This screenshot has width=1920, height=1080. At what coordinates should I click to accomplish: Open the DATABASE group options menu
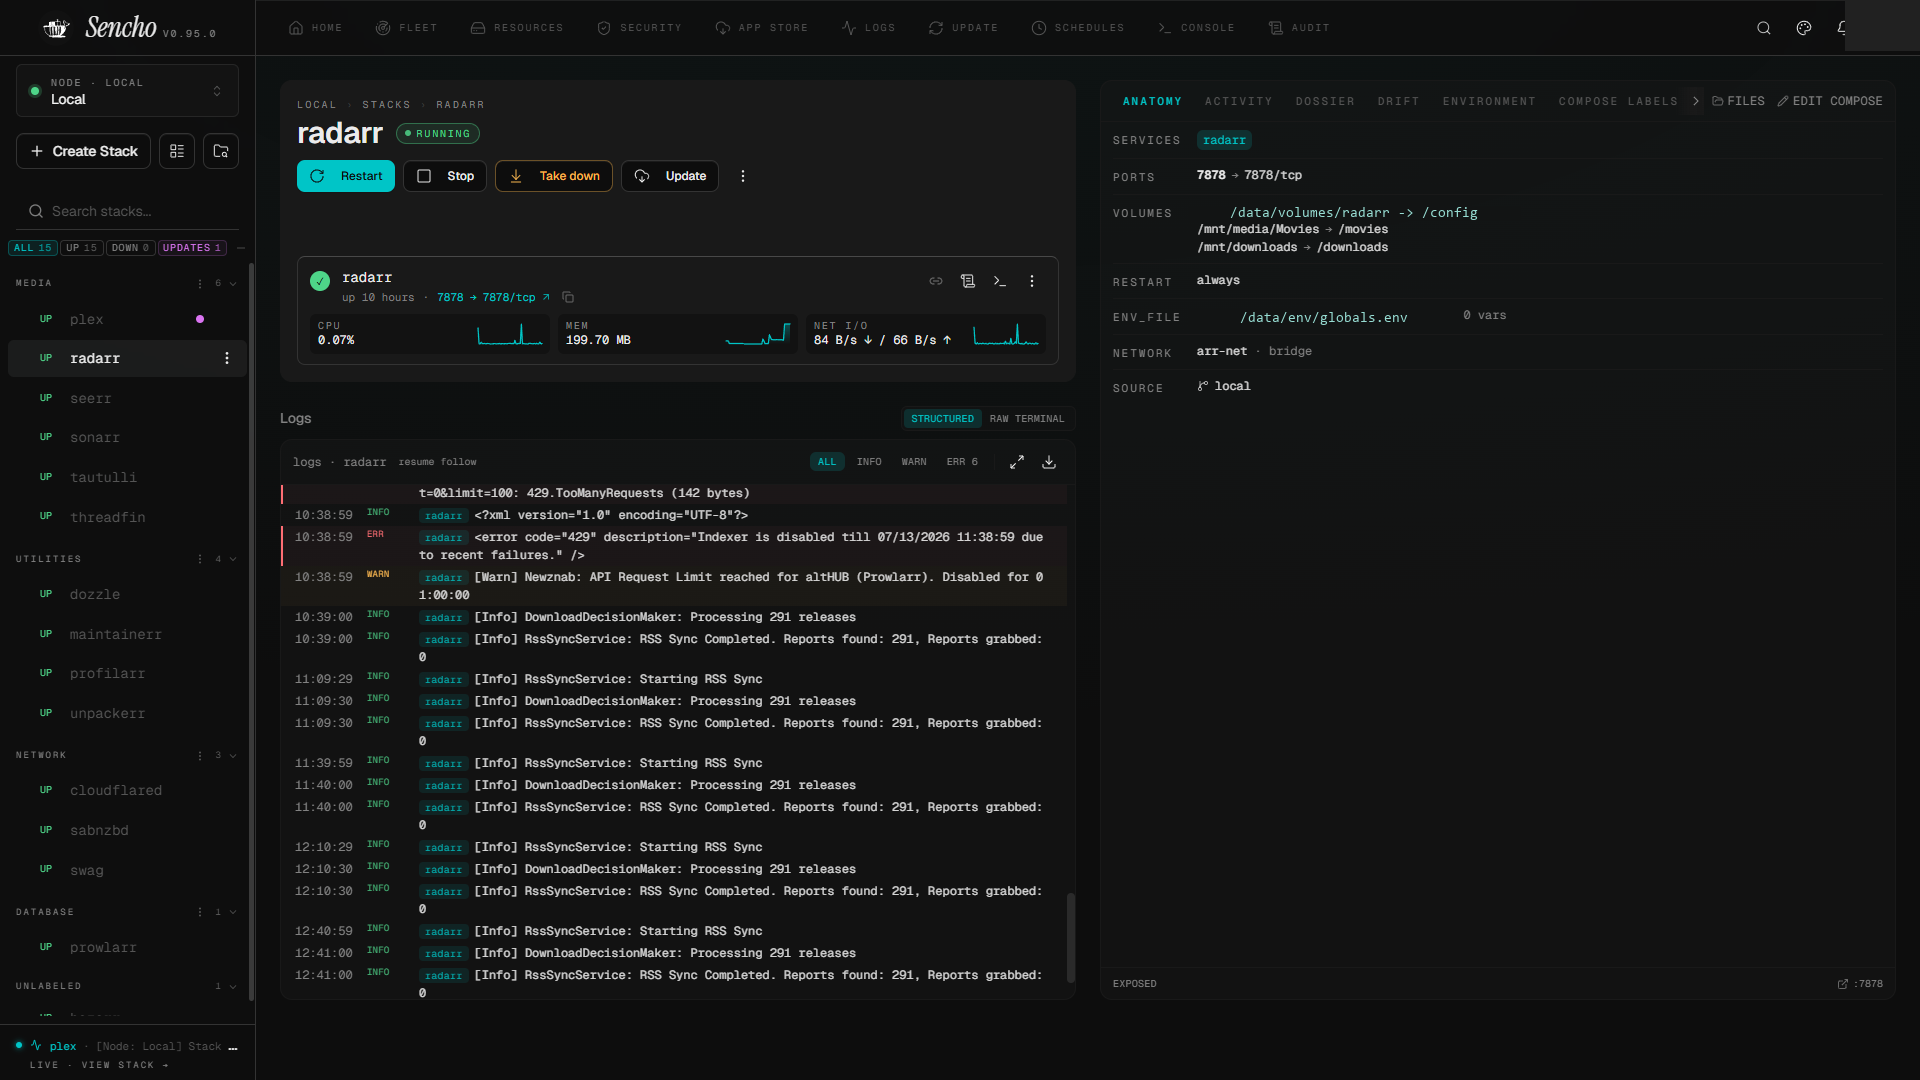[200, 912]
